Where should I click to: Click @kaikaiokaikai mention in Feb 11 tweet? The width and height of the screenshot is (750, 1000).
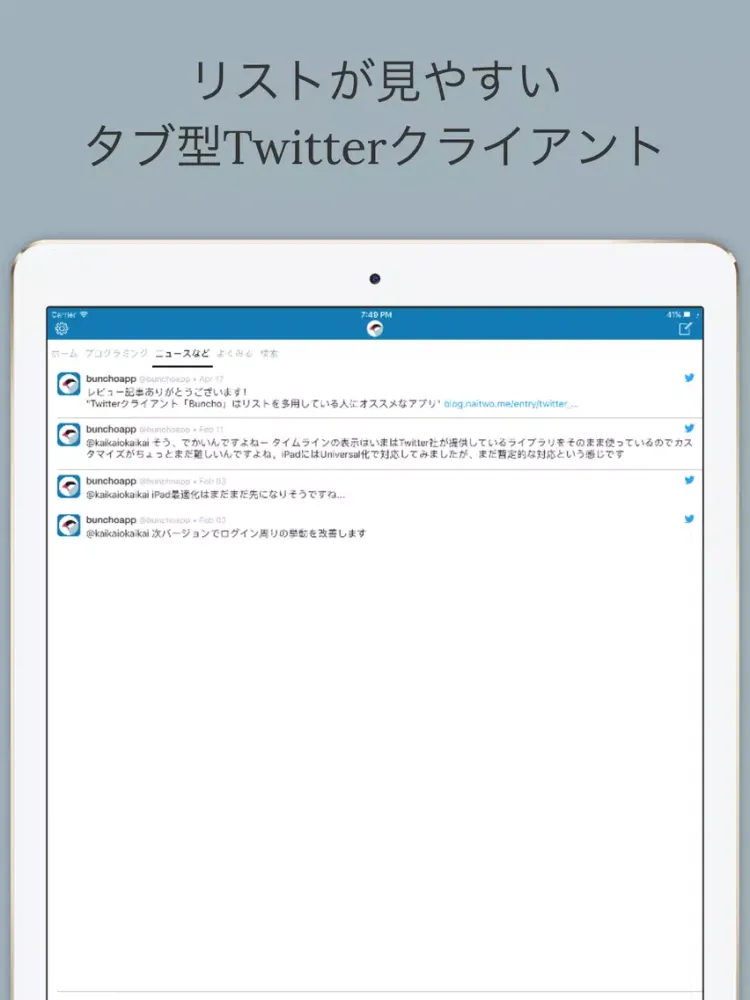tap(118, 443)
